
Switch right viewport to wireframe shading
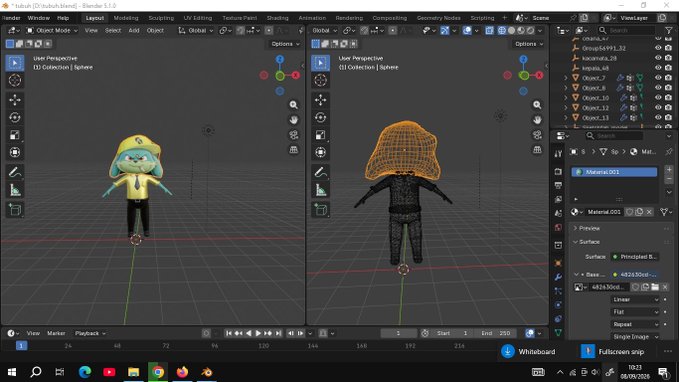tap(502, 30)
